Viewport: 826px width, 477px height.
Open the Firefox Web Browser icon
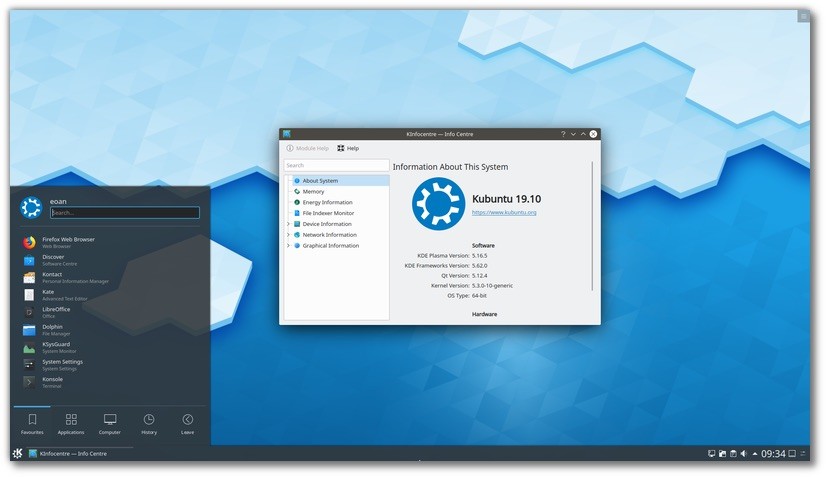(30, 242)
